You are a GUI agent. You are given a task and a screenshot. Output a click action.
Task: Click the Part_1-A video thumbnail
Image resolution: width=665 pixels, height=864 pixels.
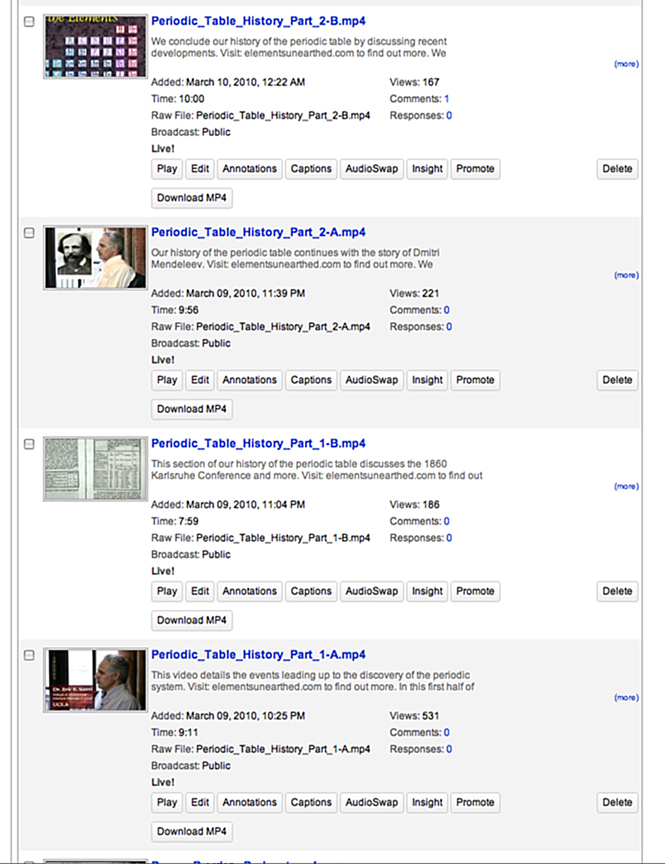point(95,680)
